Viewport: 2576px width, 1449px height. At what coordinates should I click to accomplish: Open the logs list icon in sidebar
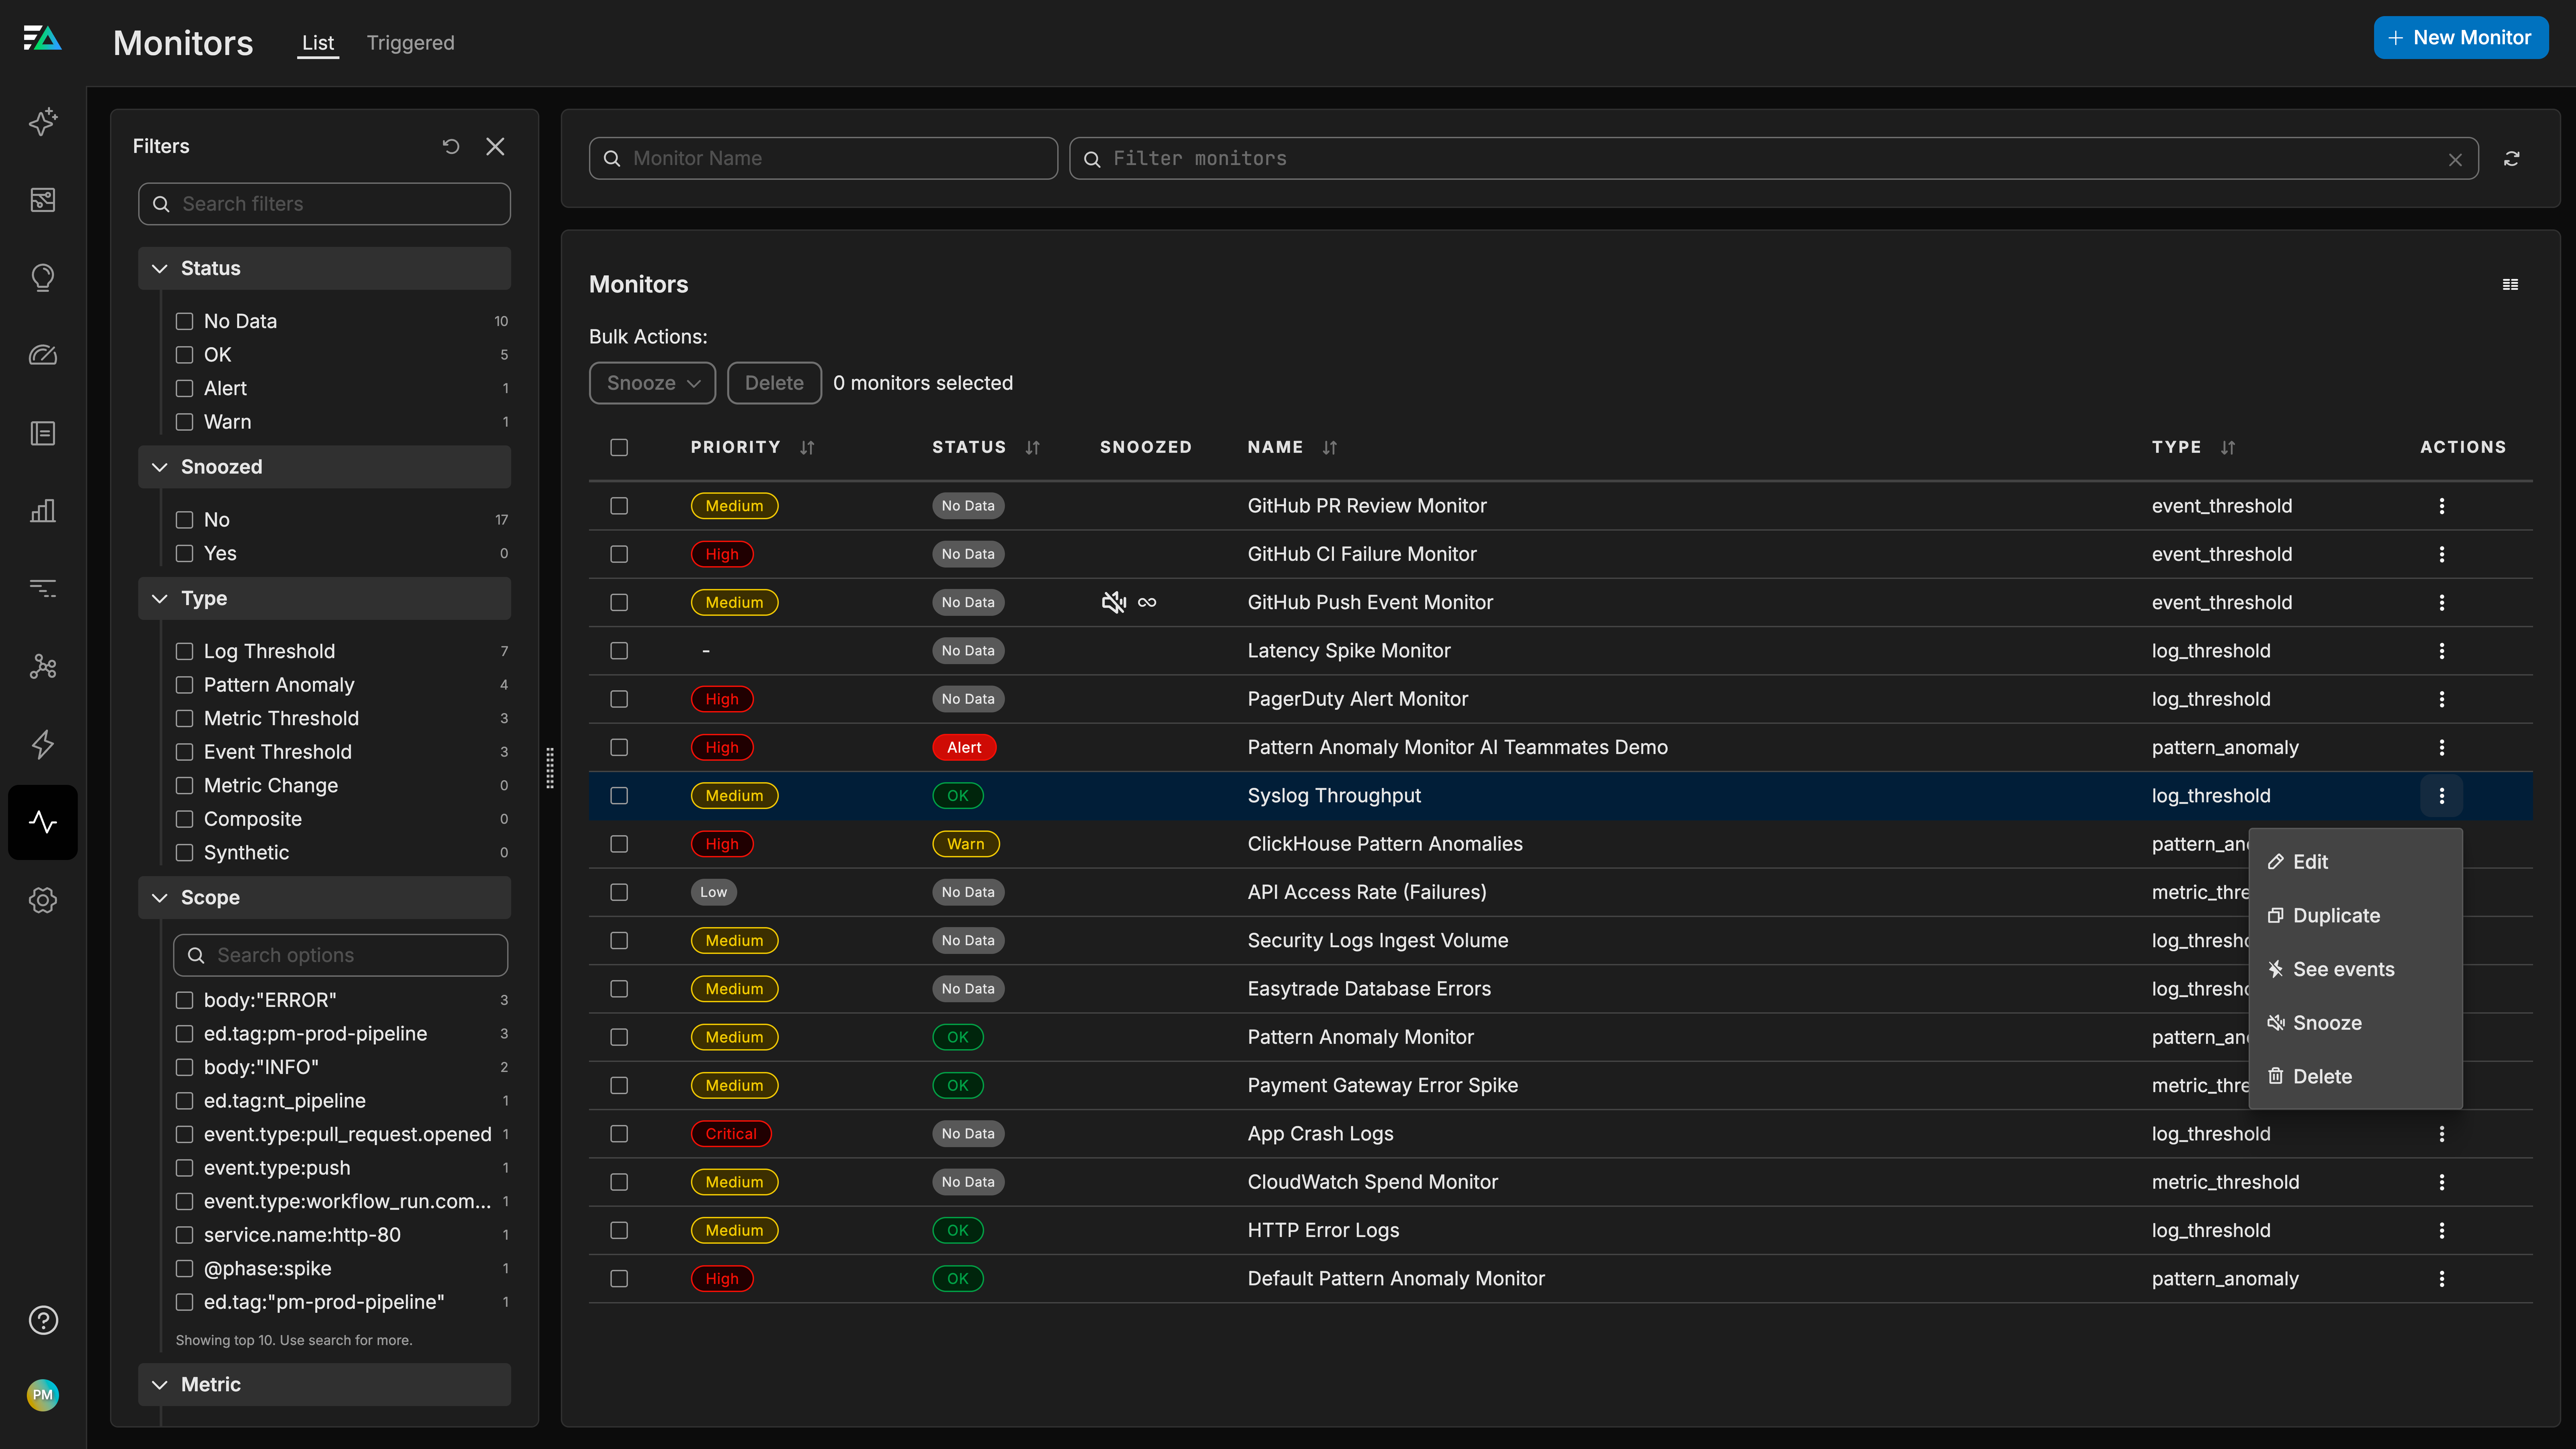(x=43, y=433)
